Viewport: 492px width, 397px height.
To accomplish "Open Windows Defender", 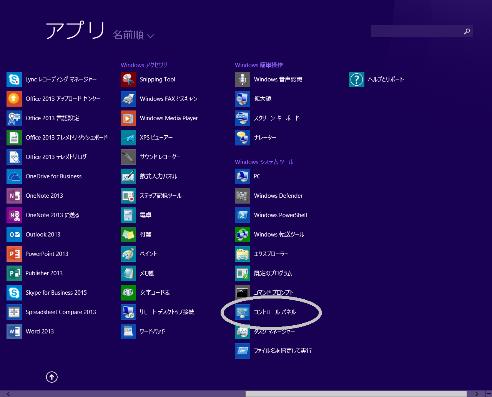I will (x=269, y=196).
